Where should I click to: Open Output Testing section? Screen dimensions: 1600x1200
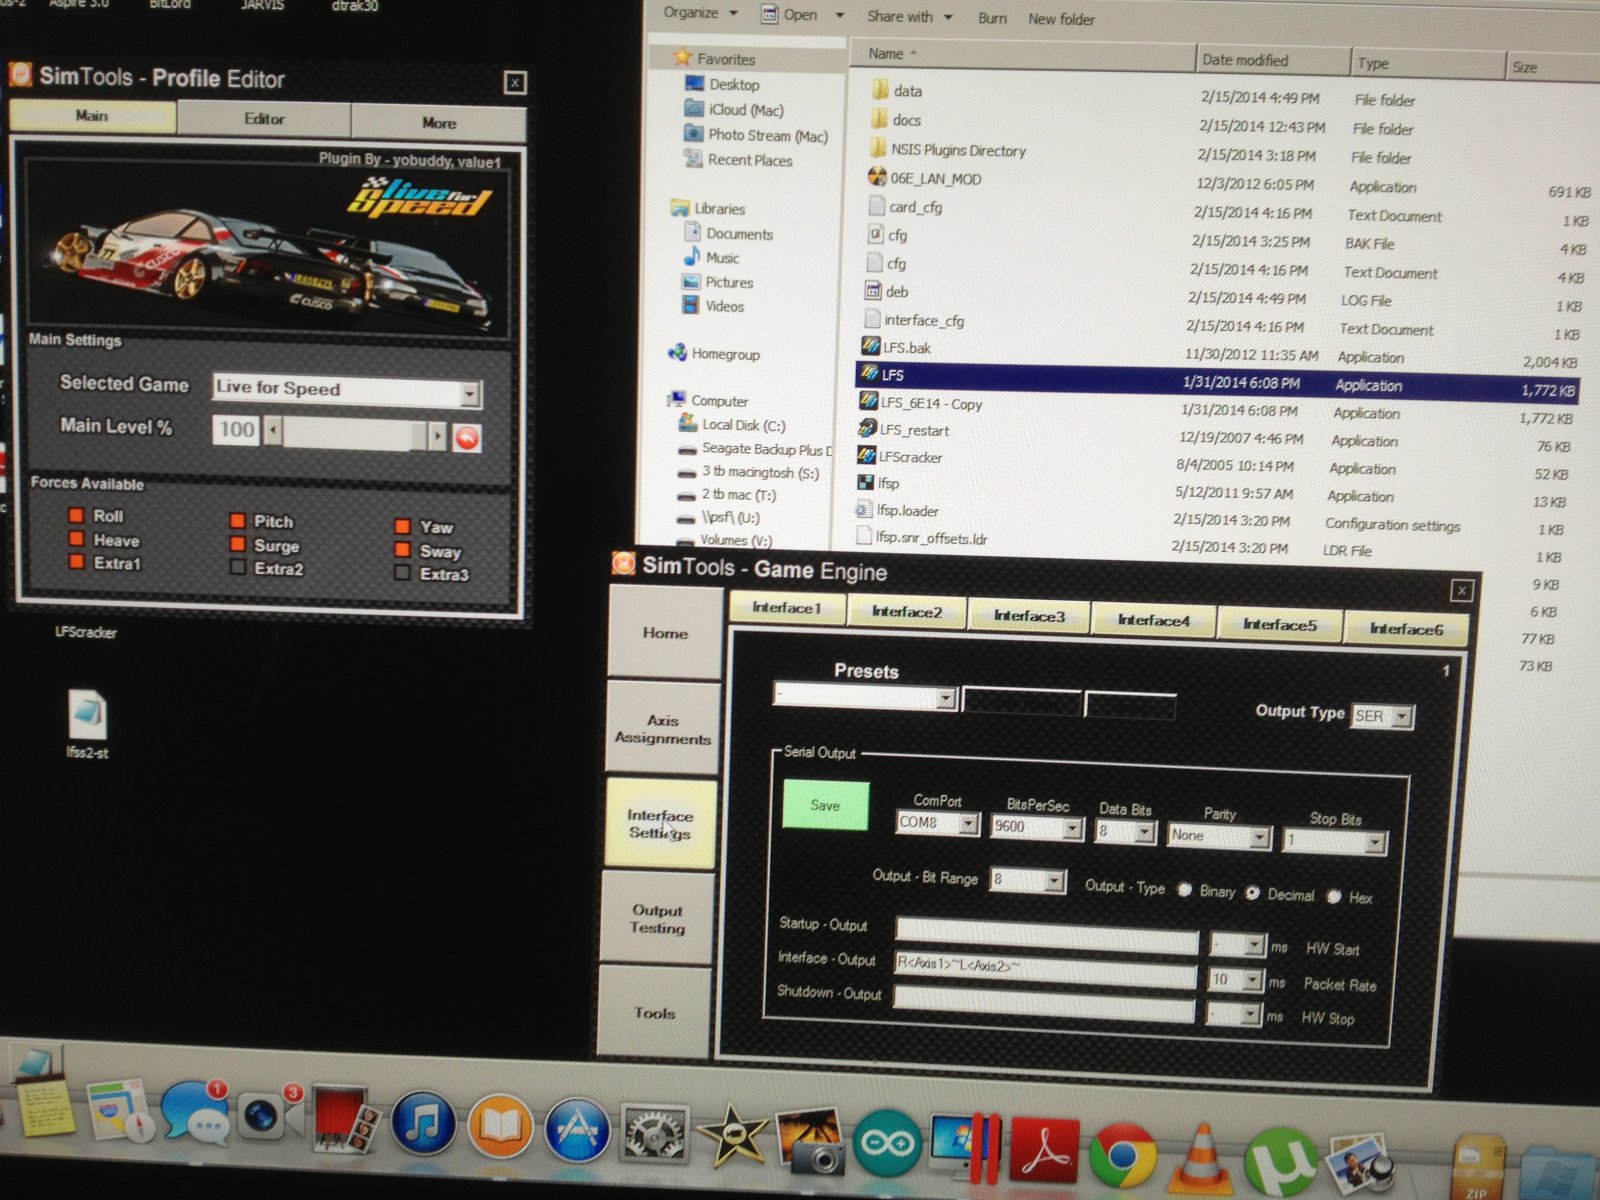(x=657, y=919)
